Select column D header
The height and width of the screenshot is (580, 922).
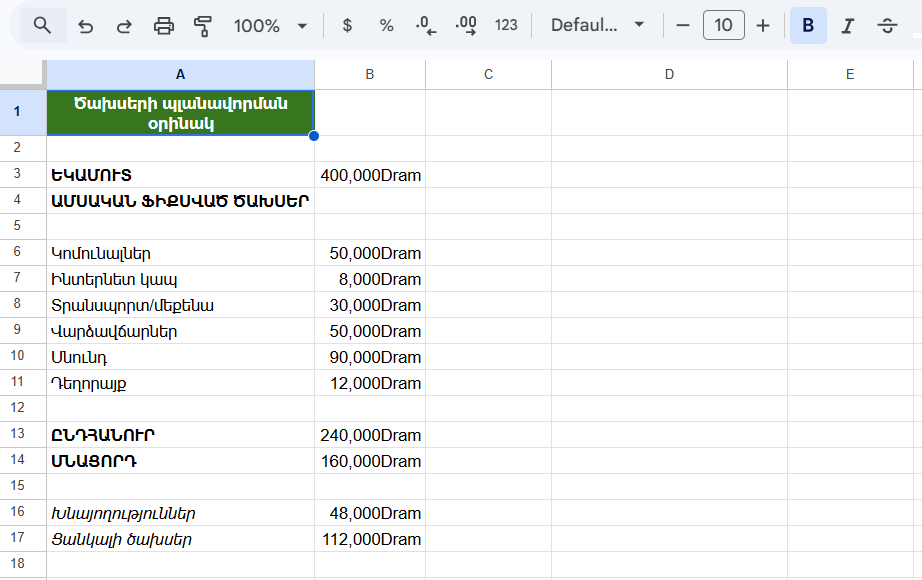[668, 74]
